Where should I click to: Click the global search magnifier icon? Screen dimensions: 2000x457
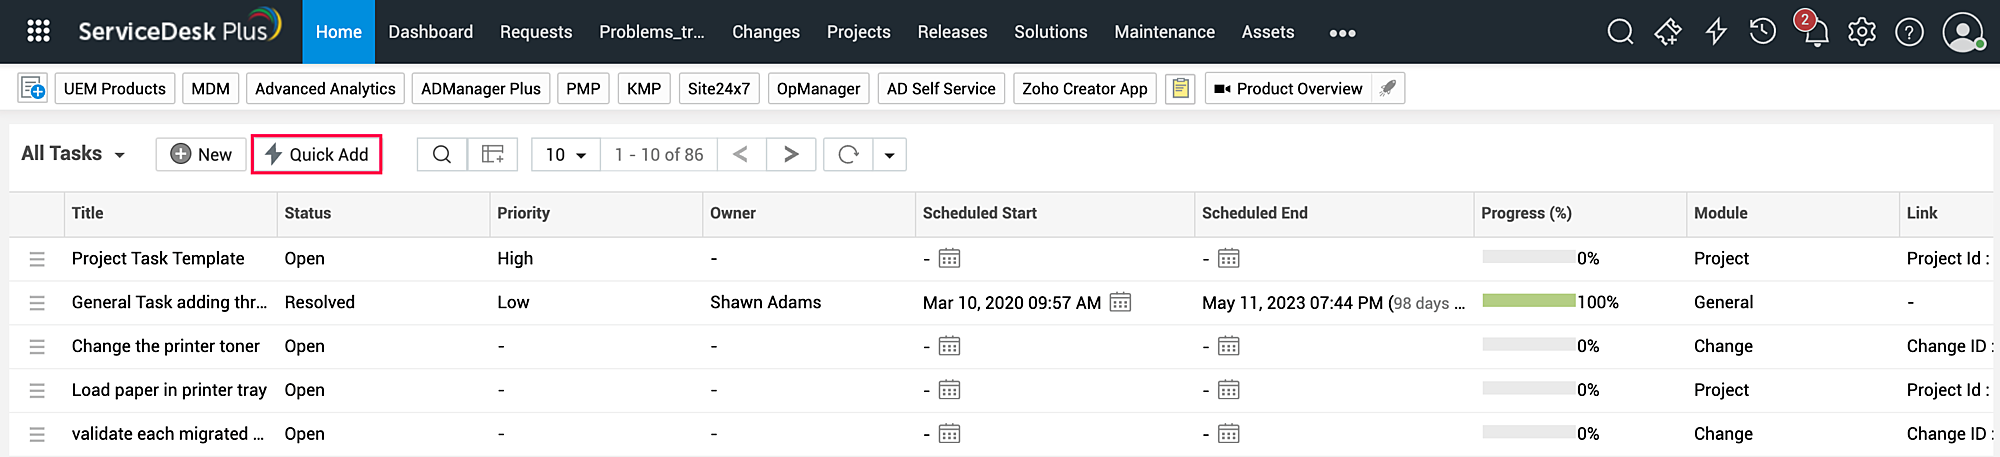(x=1620, y=32)
